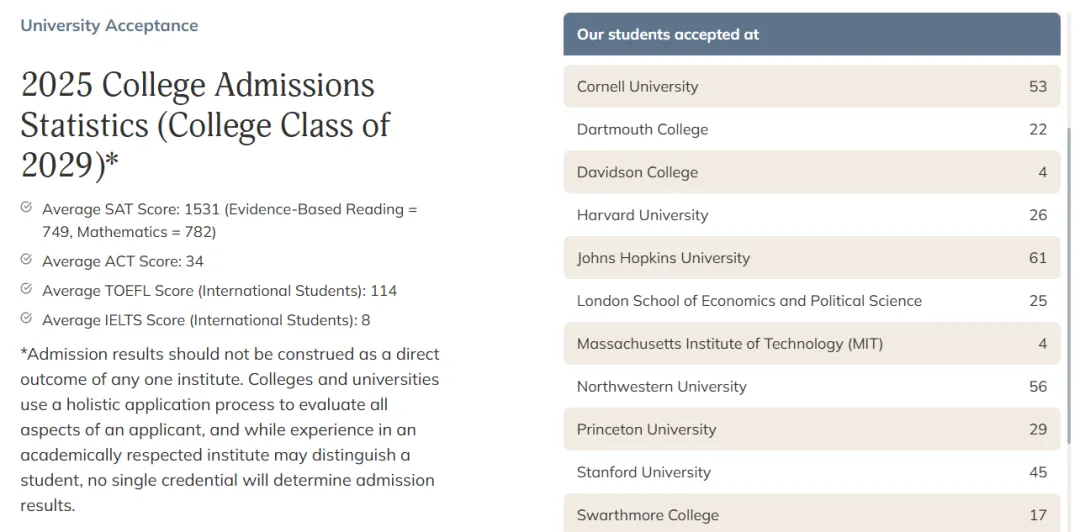
Task: Click the check icon beside Average TOEFL Score
Action: [26, 289]
